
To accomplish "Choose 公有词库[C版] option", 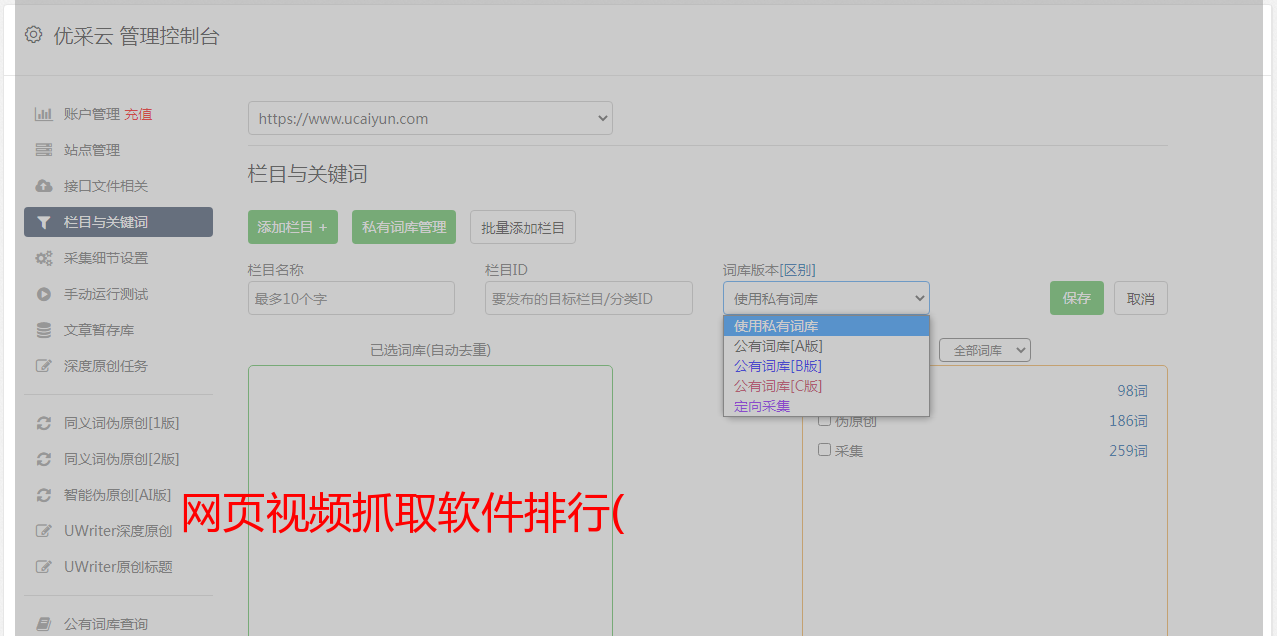I will [x=826, y=386].
